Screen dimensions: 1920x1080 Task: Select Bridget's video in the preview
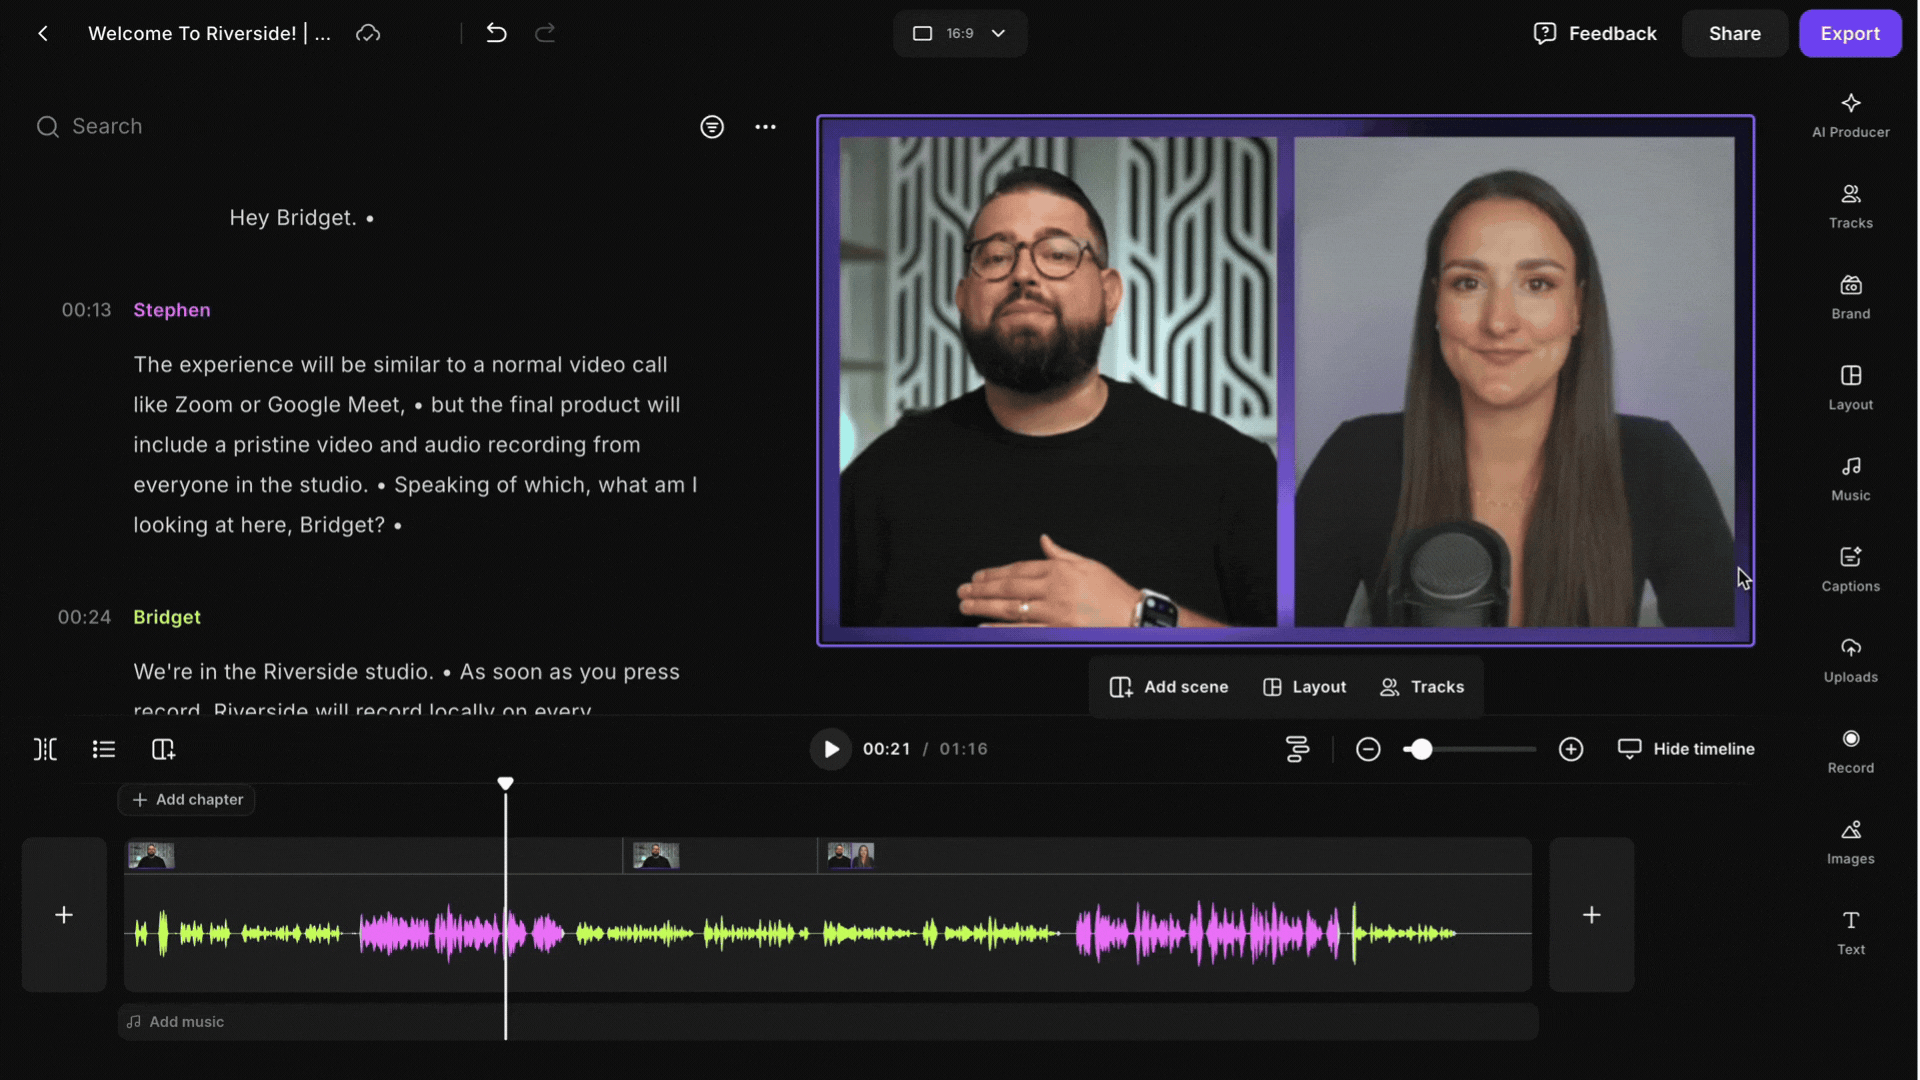(x=1514, y=382)
